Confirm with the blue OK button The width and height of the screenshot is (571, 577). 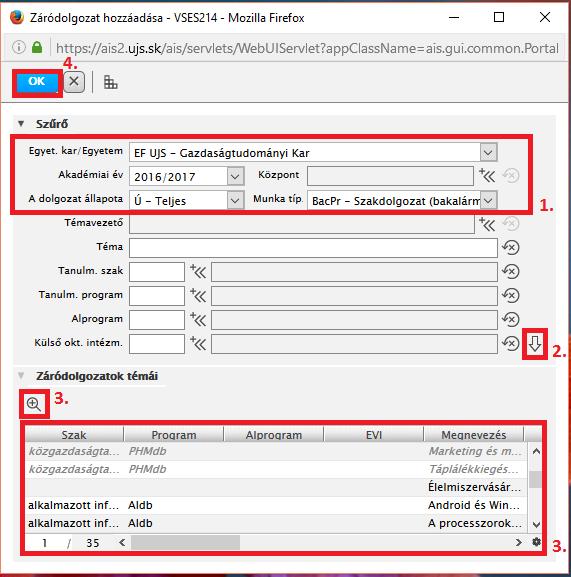pyautogui.click(x=37, y=82)
